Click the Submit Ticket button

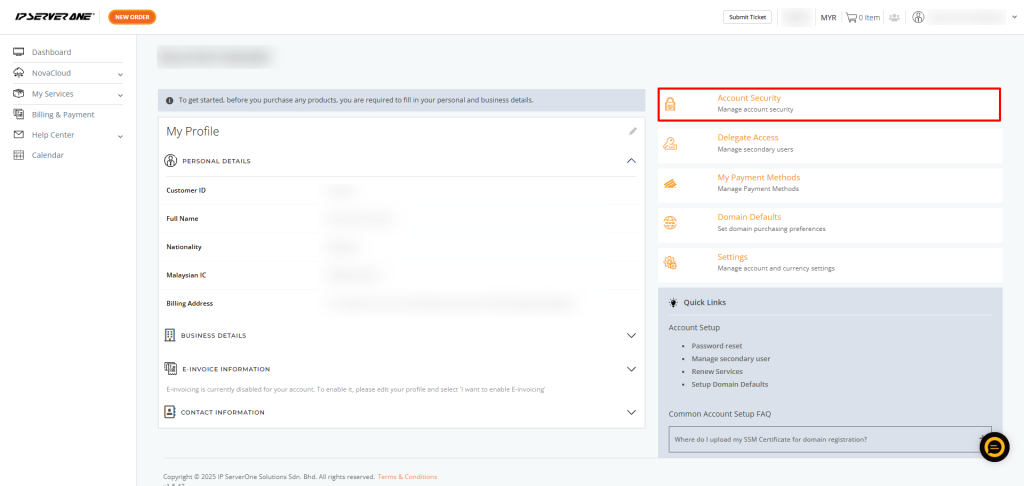click(748, 17)
